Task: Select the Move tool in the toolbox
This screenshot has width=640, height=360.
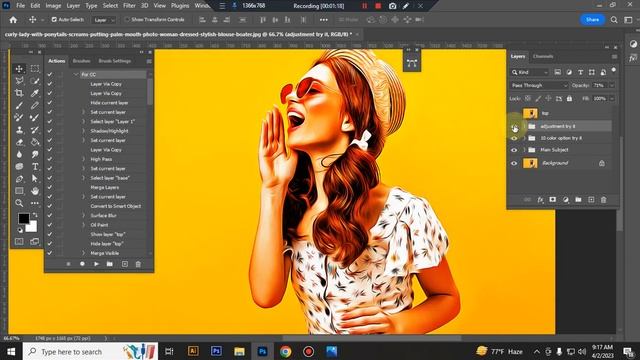Action: tap(19, 69)
